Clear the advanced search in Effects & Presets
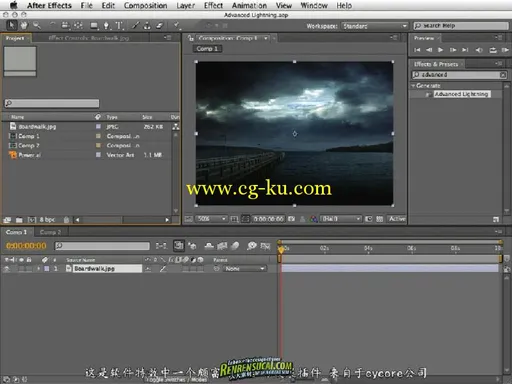 503,75
